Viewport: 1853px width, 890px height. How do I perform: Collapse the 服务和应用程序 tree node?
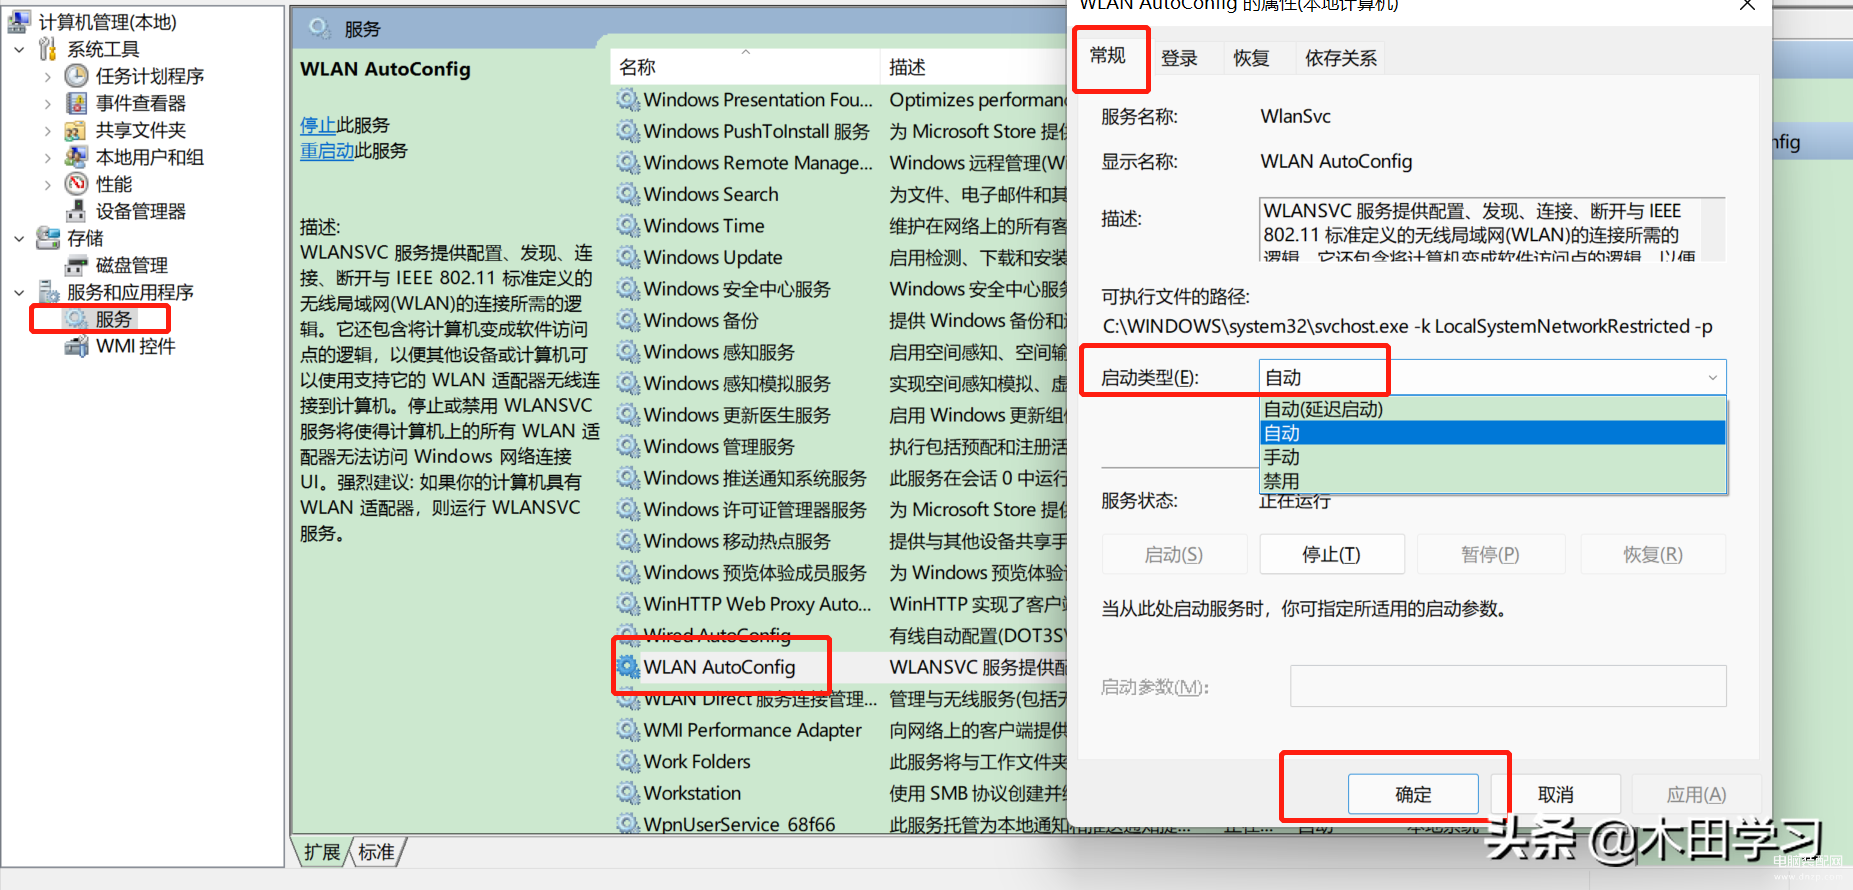tap(19, 292)
